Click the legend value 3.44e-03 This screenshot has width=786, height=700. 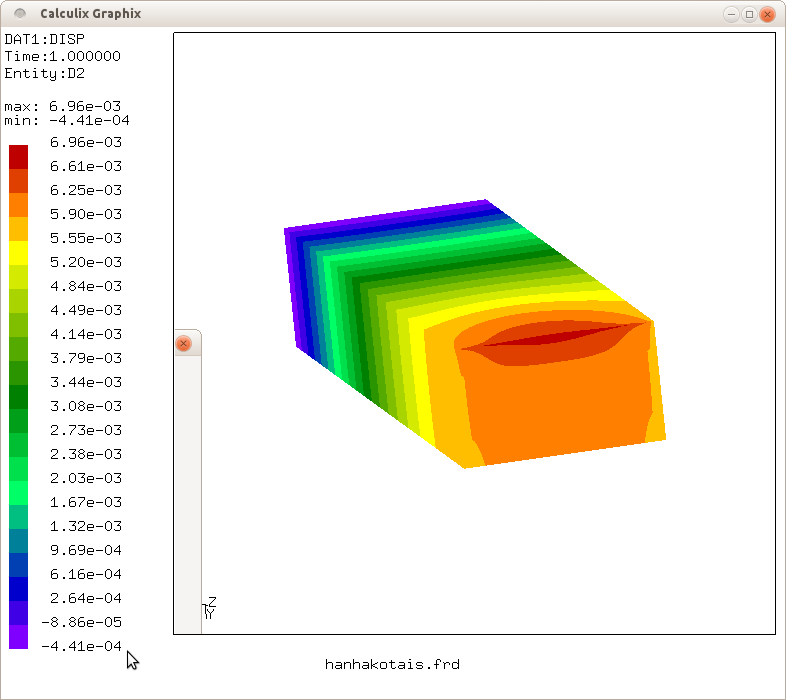coord(86,383)
